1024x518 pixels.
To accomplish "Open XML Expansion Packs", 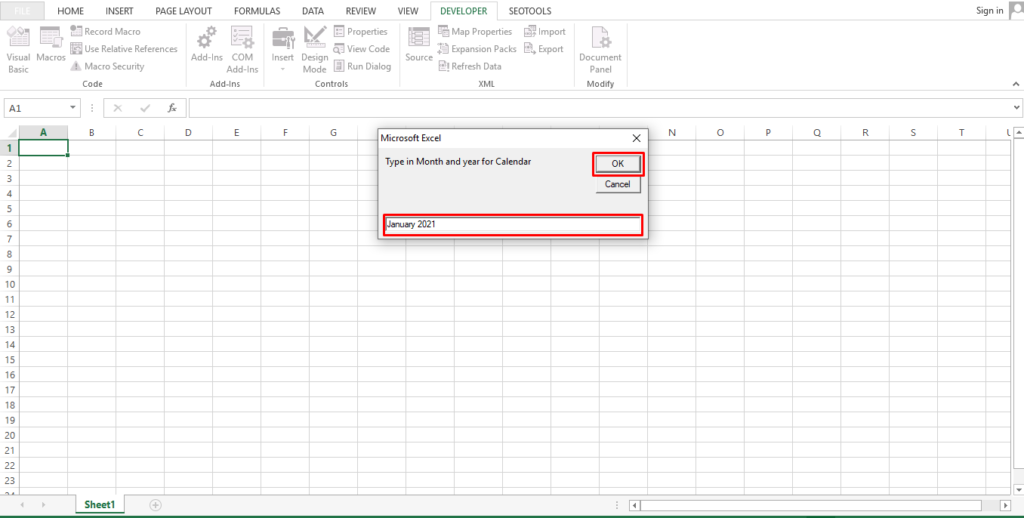I will point(477,49).
